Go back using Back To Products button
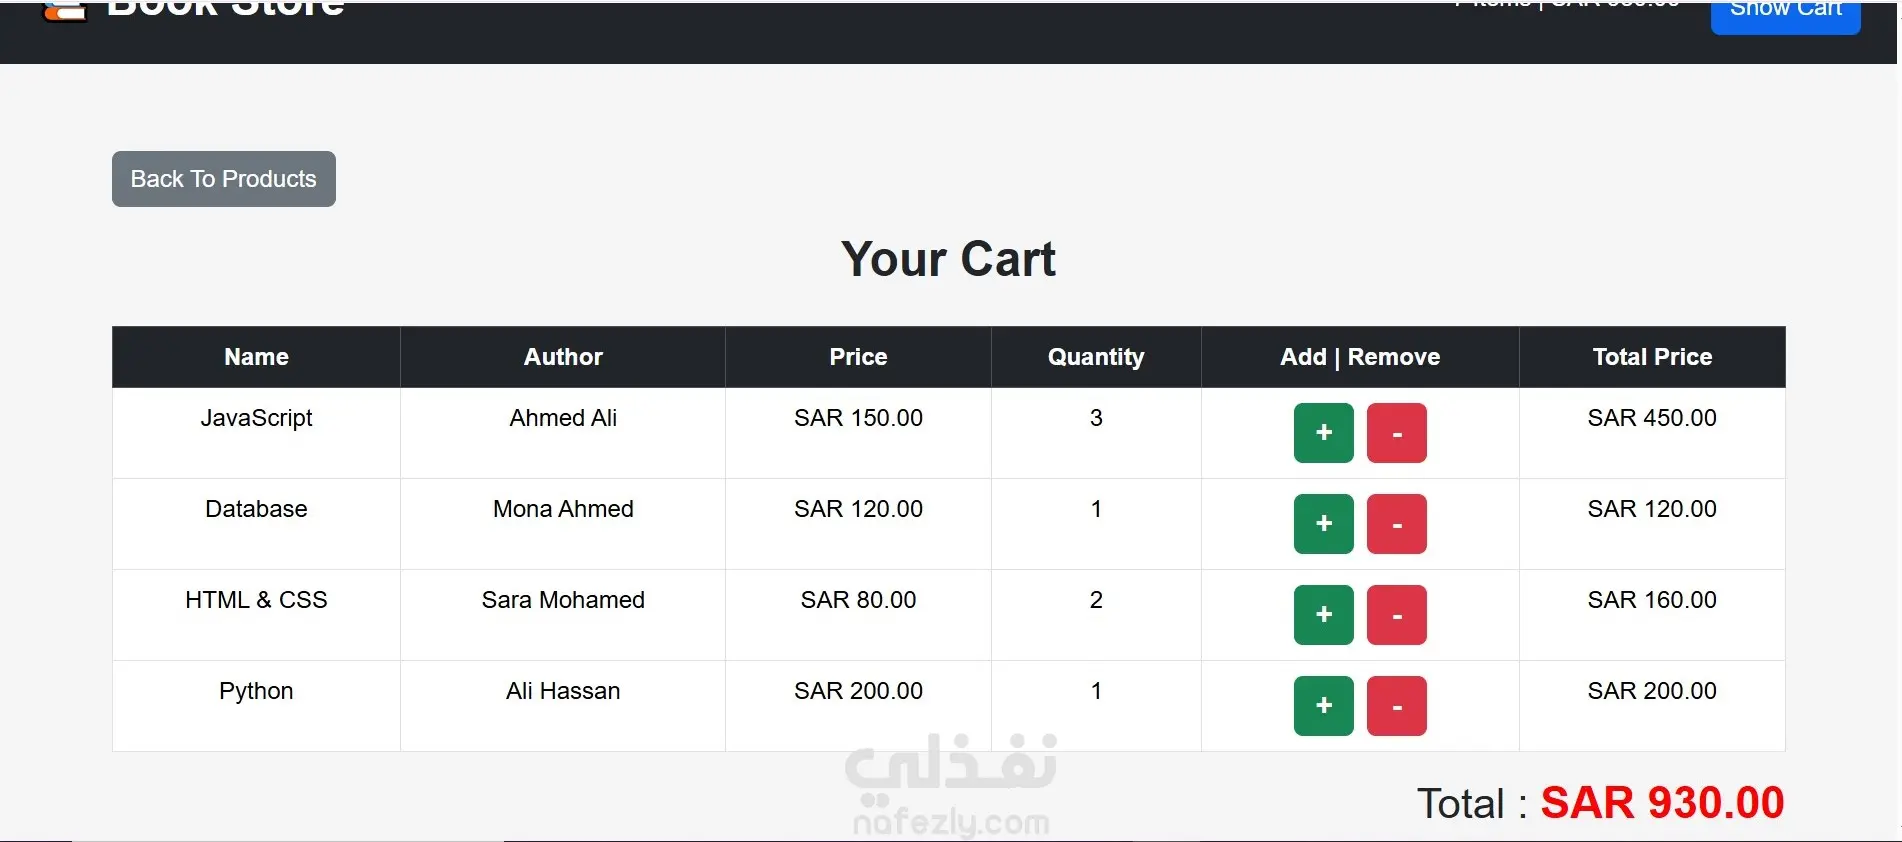 click(224, 179)
